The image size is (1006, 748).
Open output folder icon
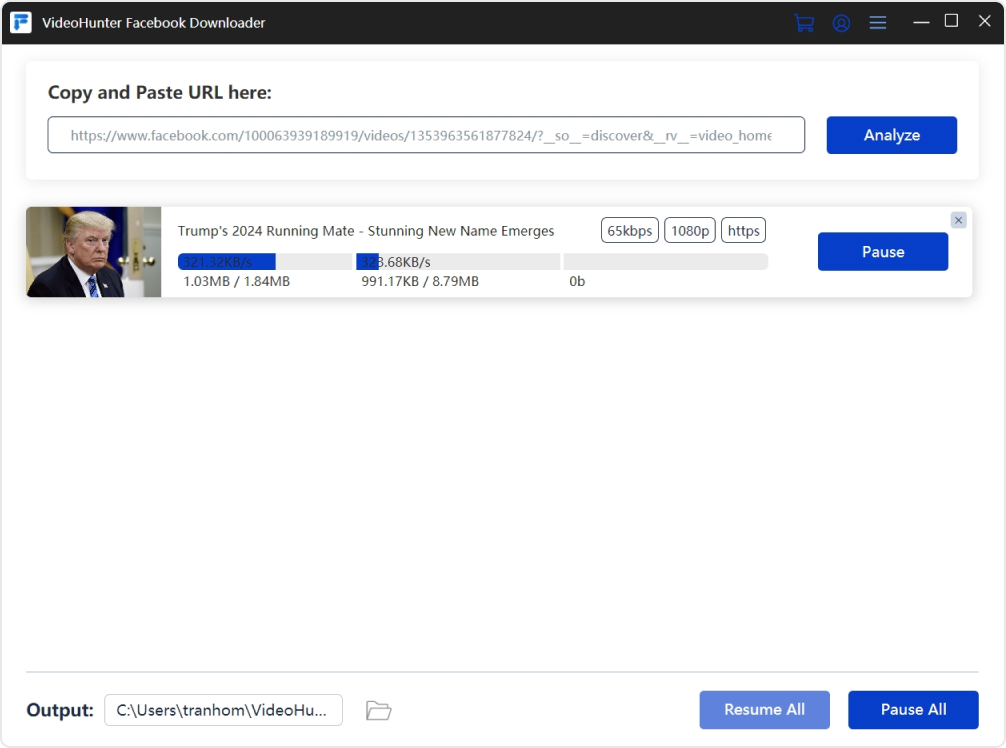379,710
